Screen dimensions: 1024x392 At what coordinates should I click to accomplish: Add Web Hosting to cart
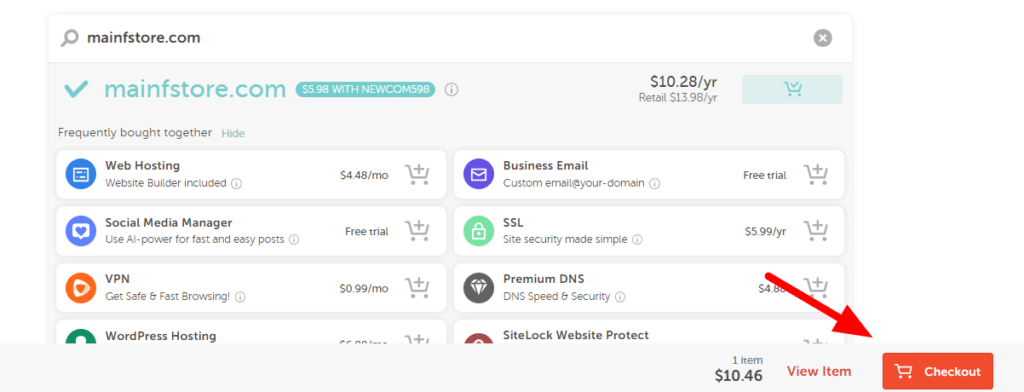pos(417,175)
